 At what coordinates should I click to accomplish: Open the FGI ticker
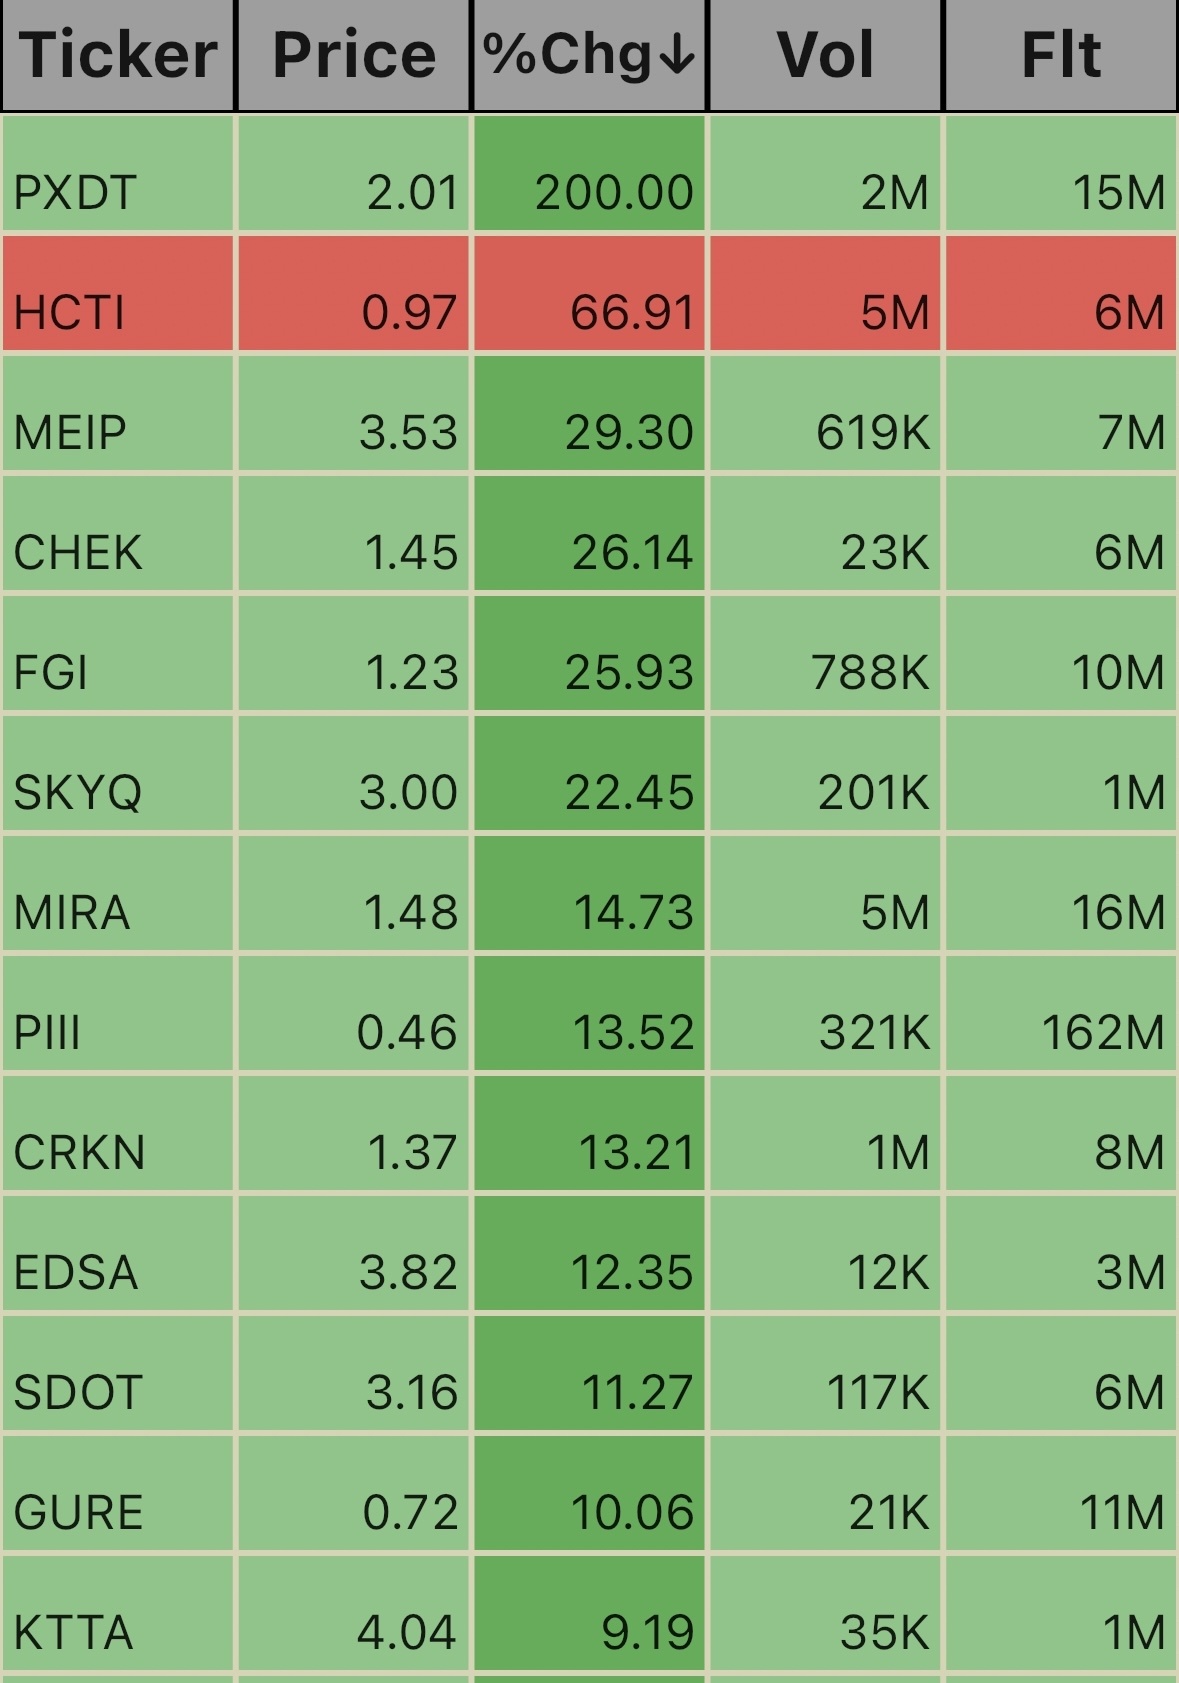pos(51,673)
